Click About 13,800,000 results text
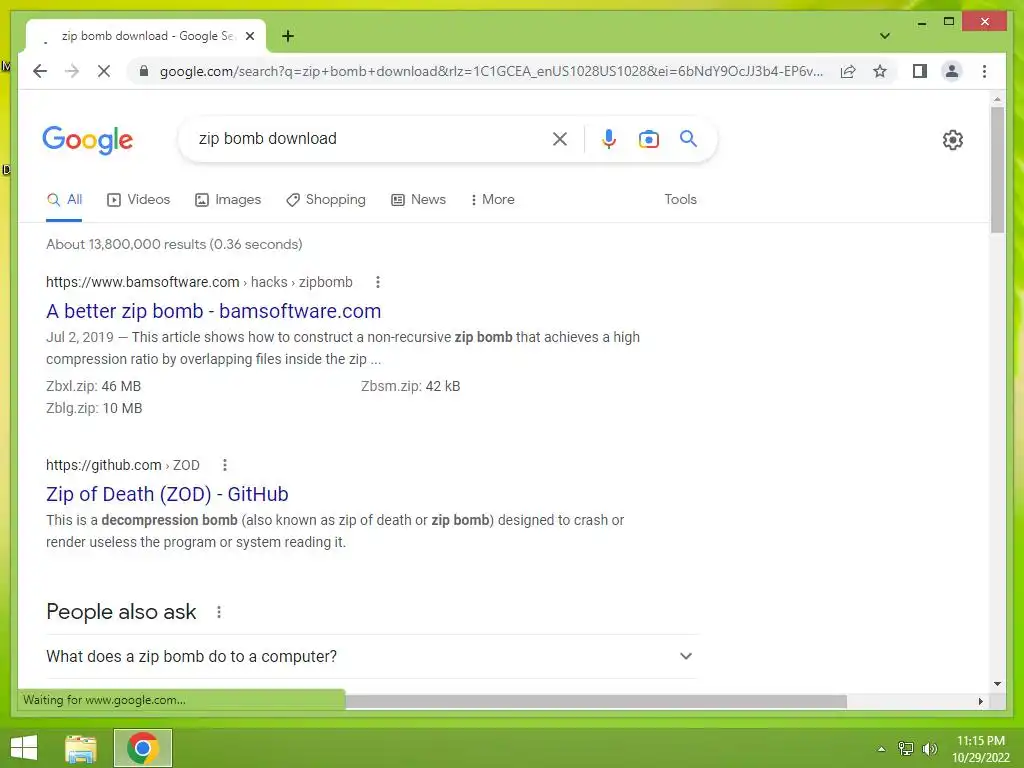Screen dimensions: 1024x768 pyautogui.click(x=174, y=244)
